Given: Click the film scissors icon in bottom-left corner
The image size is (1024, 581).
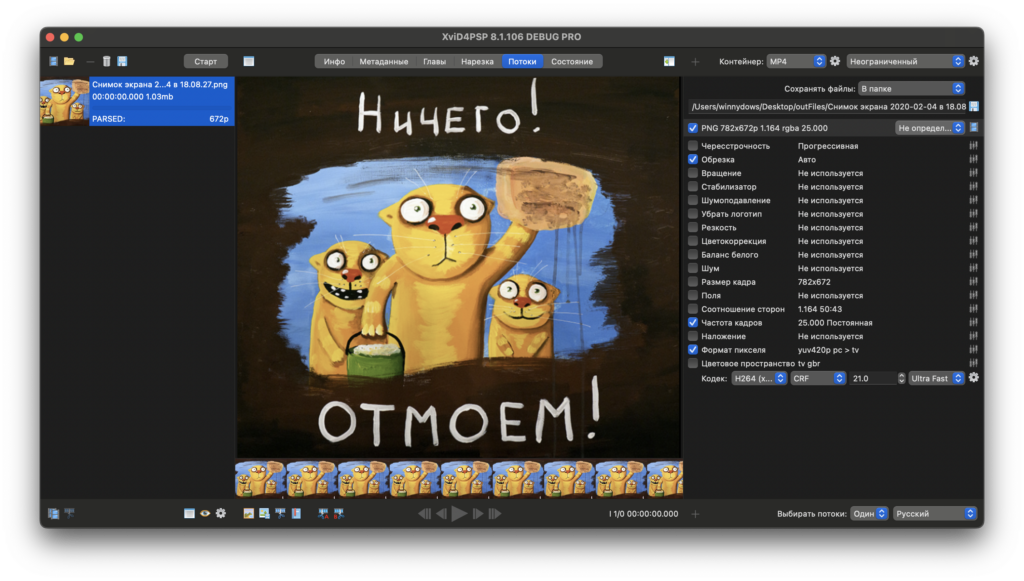Looking at the screenshot, I should point(69,514).
